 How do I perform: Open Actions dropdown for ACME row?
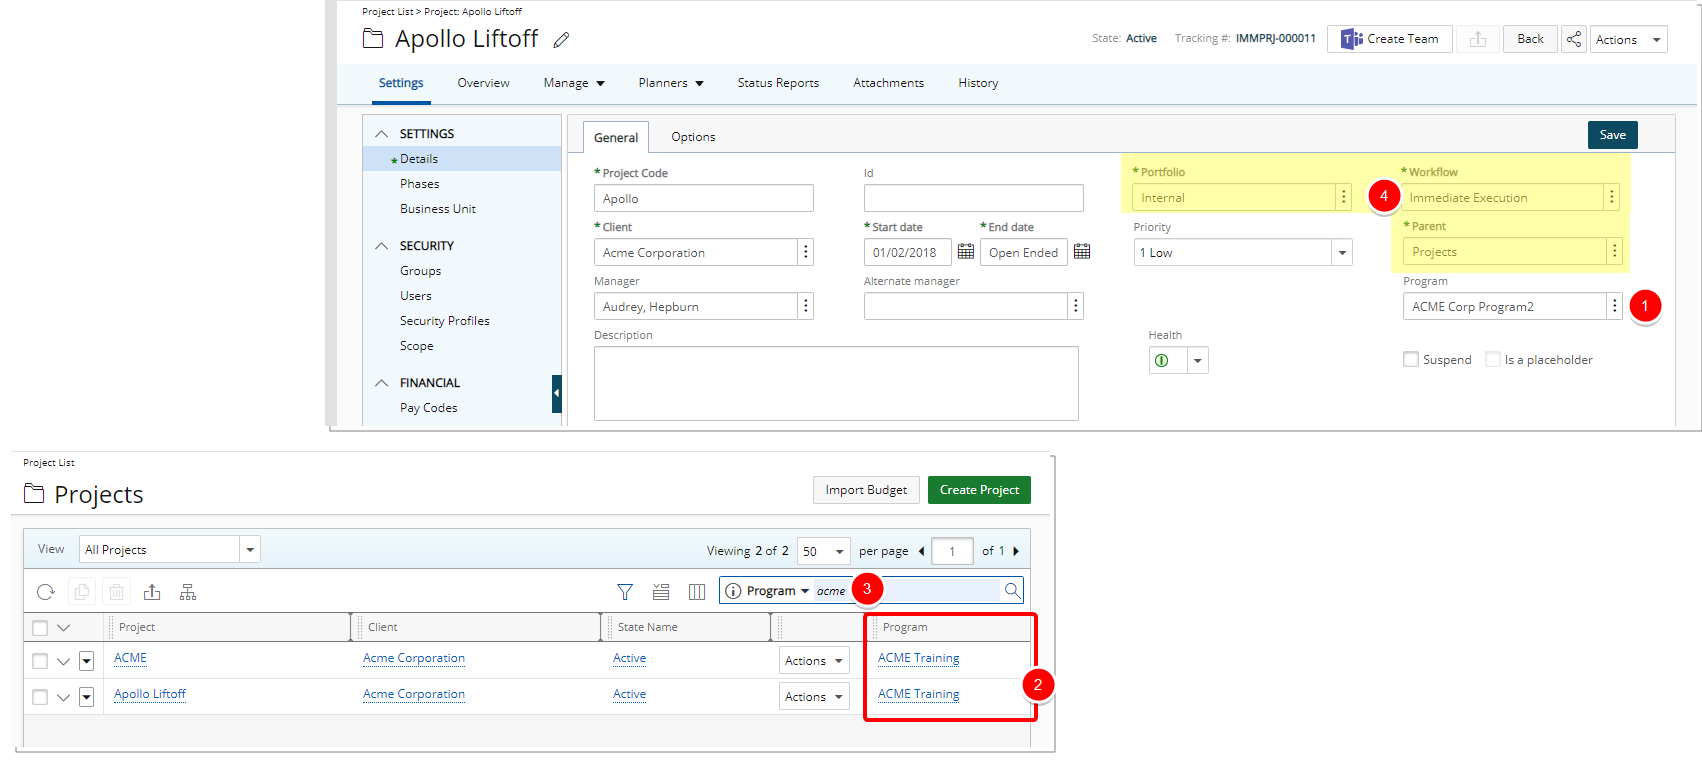814,660
